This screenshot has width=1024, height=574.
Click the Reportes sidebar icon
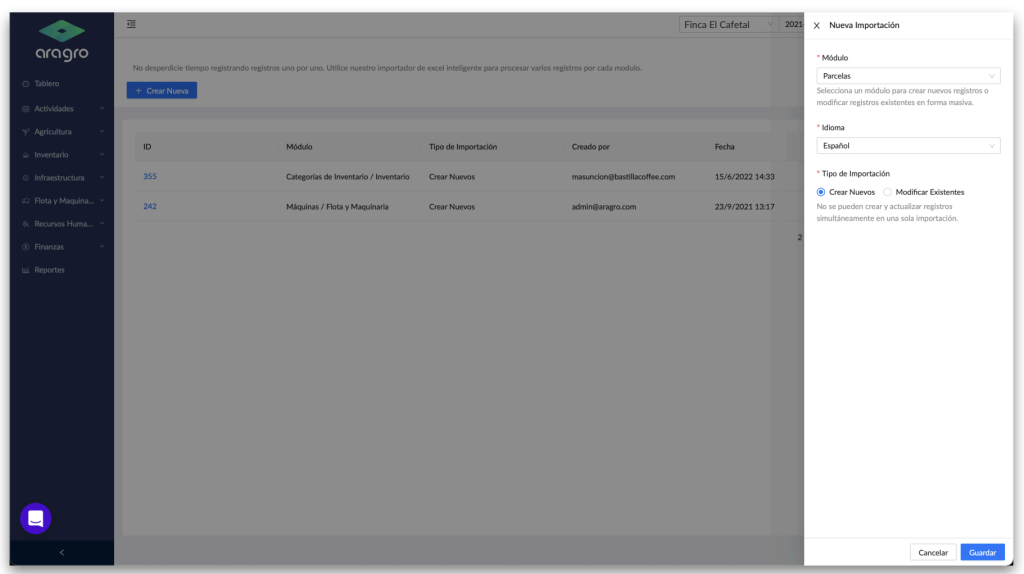coord(25,270)
